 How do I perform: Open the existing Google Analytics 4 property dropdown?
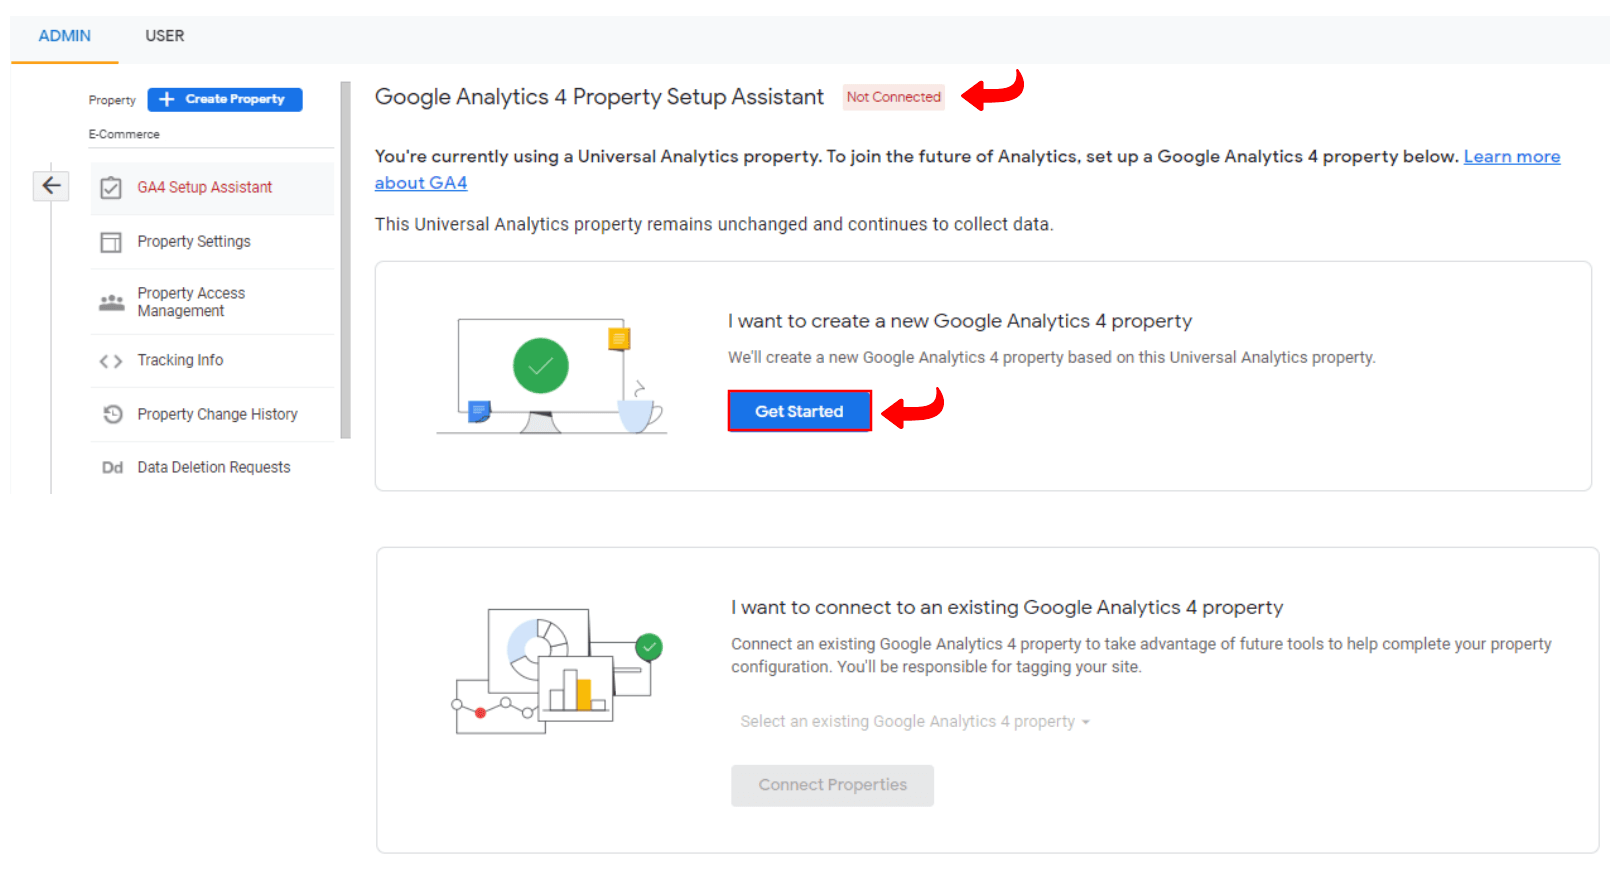[x=913, y=721]
